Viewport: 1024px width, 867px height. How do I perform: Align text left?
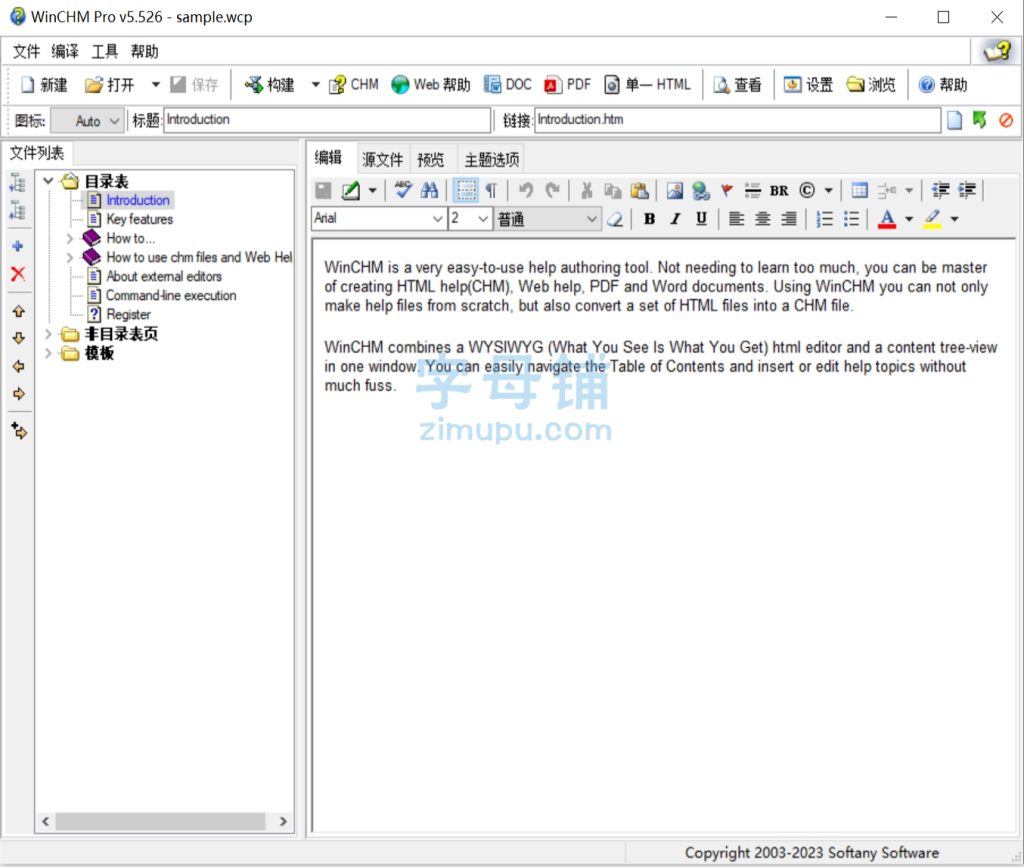click(736, 219)
